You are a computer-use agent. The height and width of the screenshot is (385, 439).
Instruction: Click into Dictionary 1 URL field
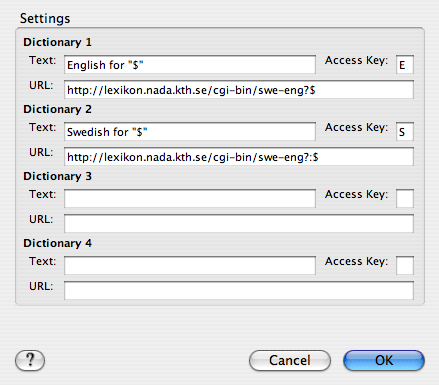pyautogui.click(x=239, y=90)
